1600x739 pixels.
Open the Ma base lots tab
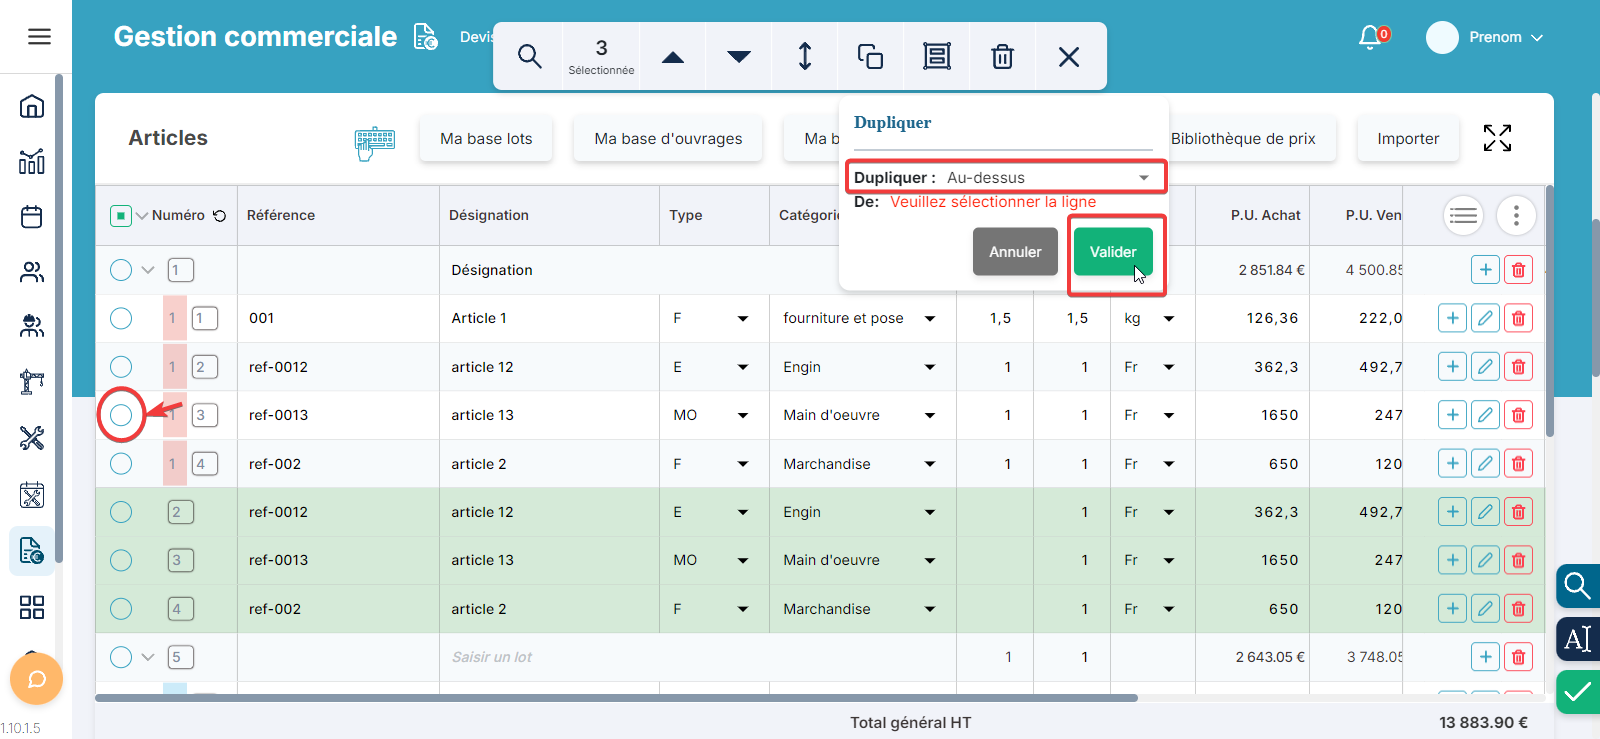coord(486,139)
